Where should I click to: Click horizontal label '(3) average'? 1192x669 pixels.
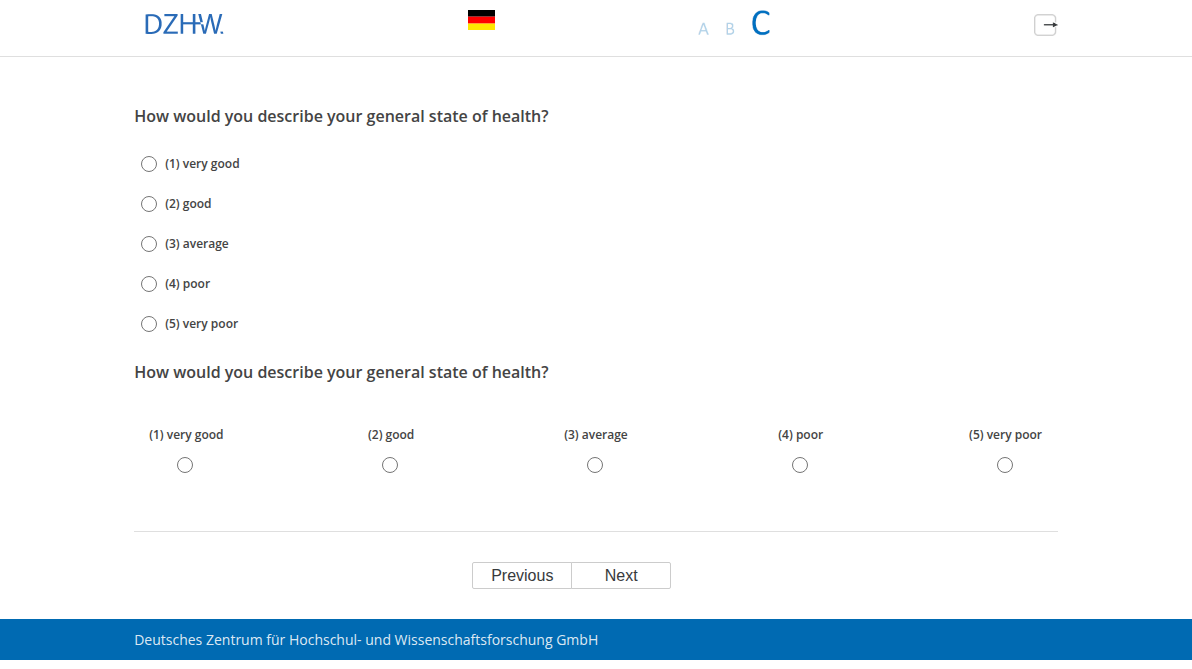[595, 435]
